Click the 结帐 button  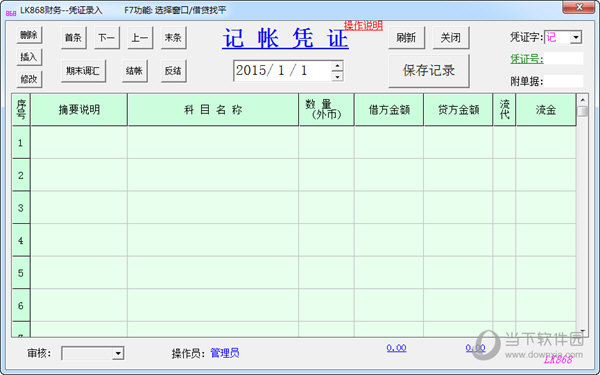click(x=135, y=71)
